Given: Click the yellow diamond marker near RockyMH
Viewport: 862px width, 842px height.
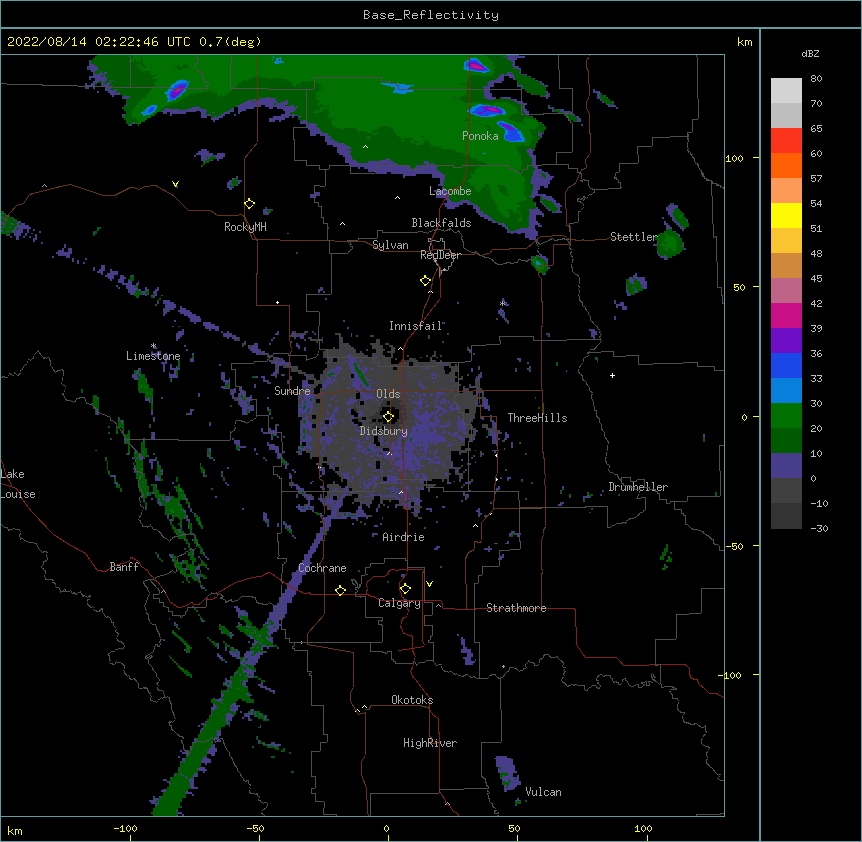Looking at the screenshot, I should pyautogui.click(x=250, y=204).
